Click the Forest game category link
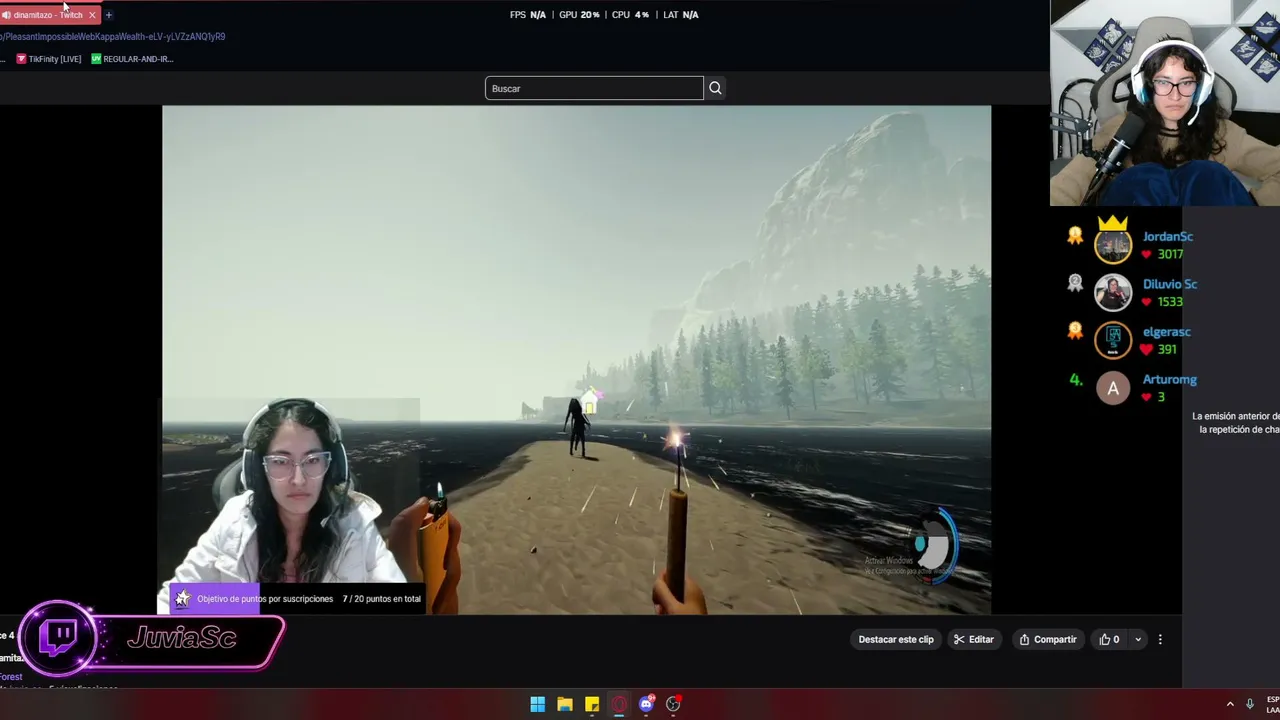Viewport: 1280px width, 720px height. (11, 677)
